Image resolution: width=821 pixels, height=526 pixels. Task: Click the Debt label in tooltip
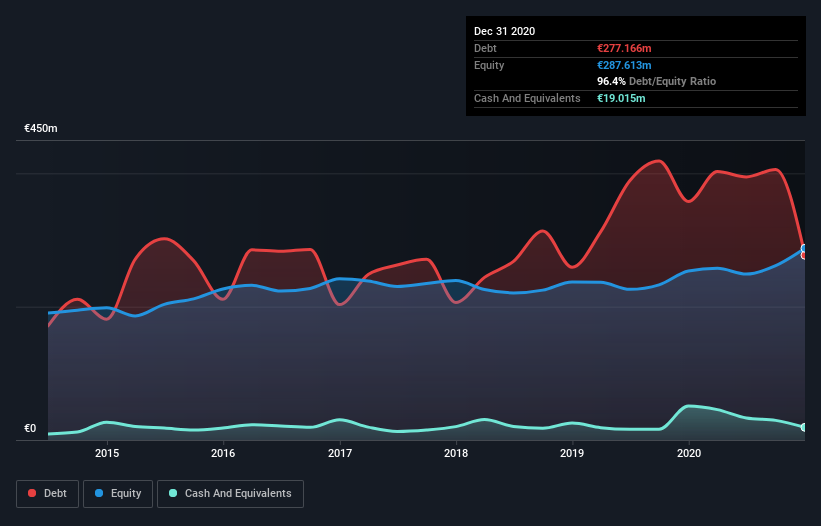(485, 48)
